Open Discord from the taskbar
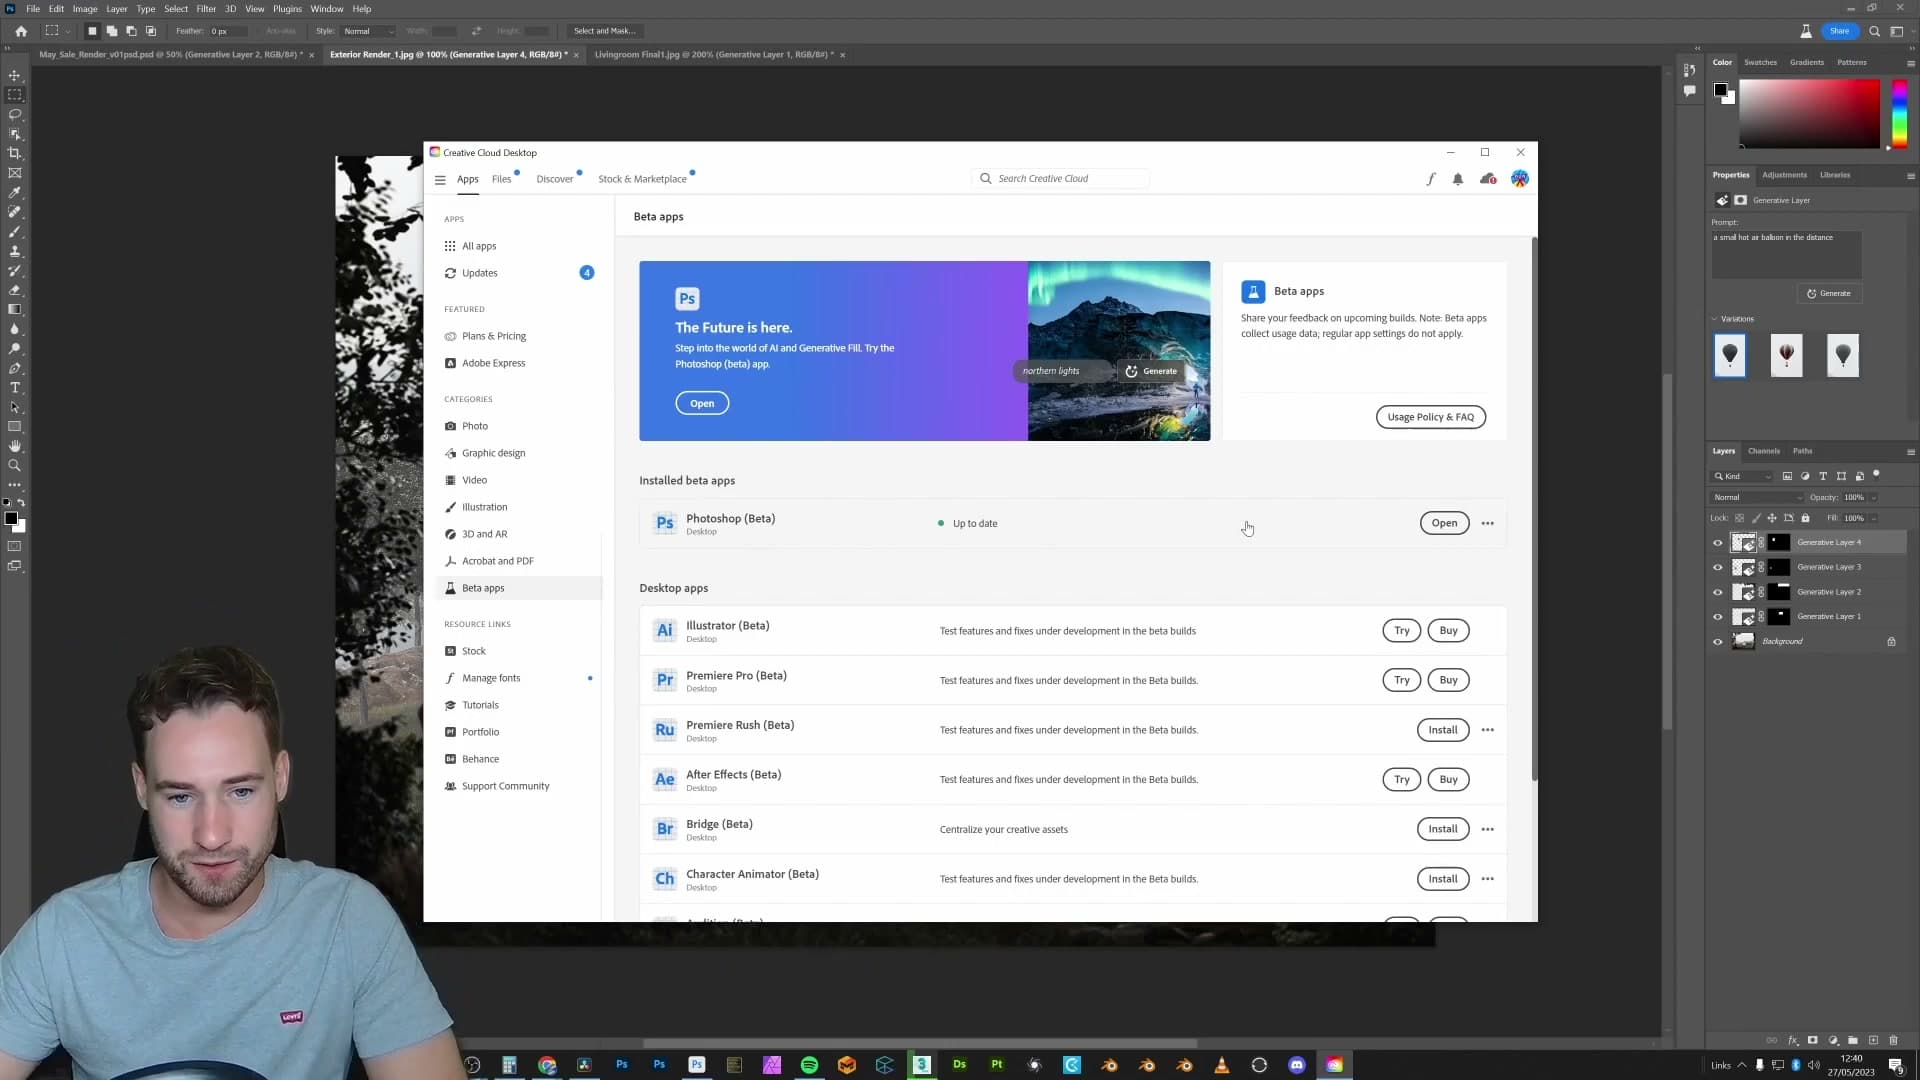 click(1297, 1065)
